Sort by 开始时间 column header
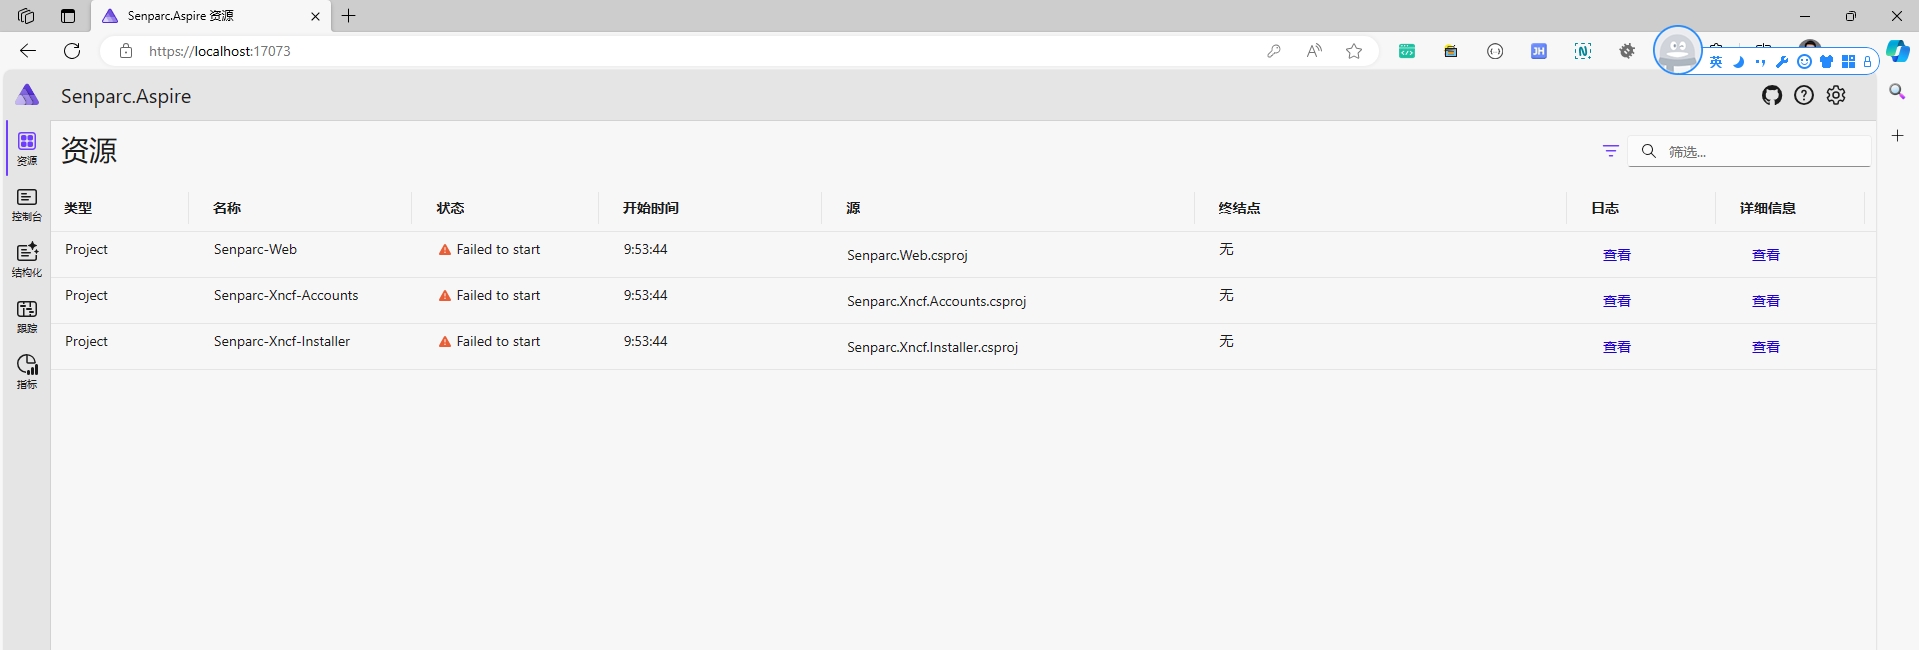1919x650 pixels. tap(651, 208)
